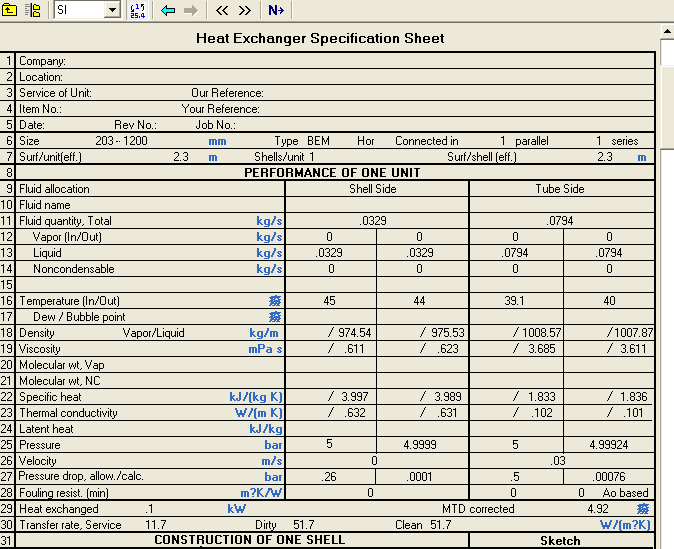Click Surf/unit(eff.) value 2.3
674x549 pixels.
tap(181, 157)
